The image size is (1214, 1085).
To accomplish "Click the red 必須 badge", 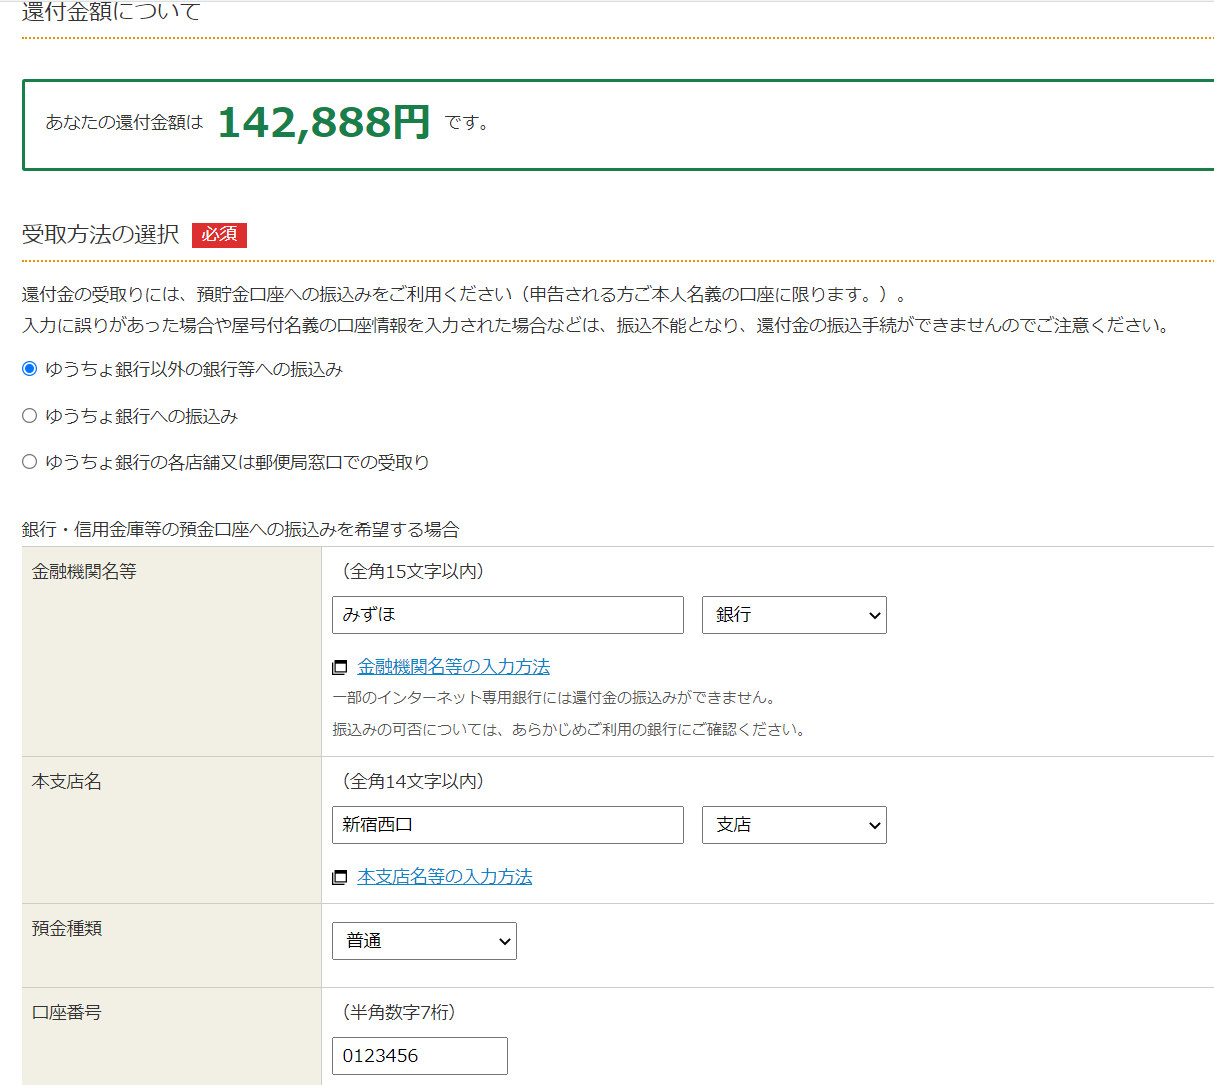I will tap(219, 234).
